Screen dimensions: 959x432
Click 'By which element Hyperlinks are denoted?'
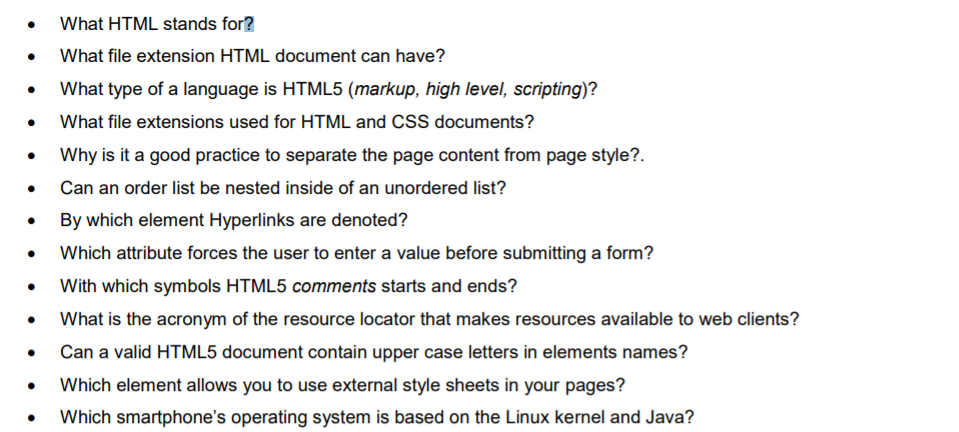[x=234, y=220]
